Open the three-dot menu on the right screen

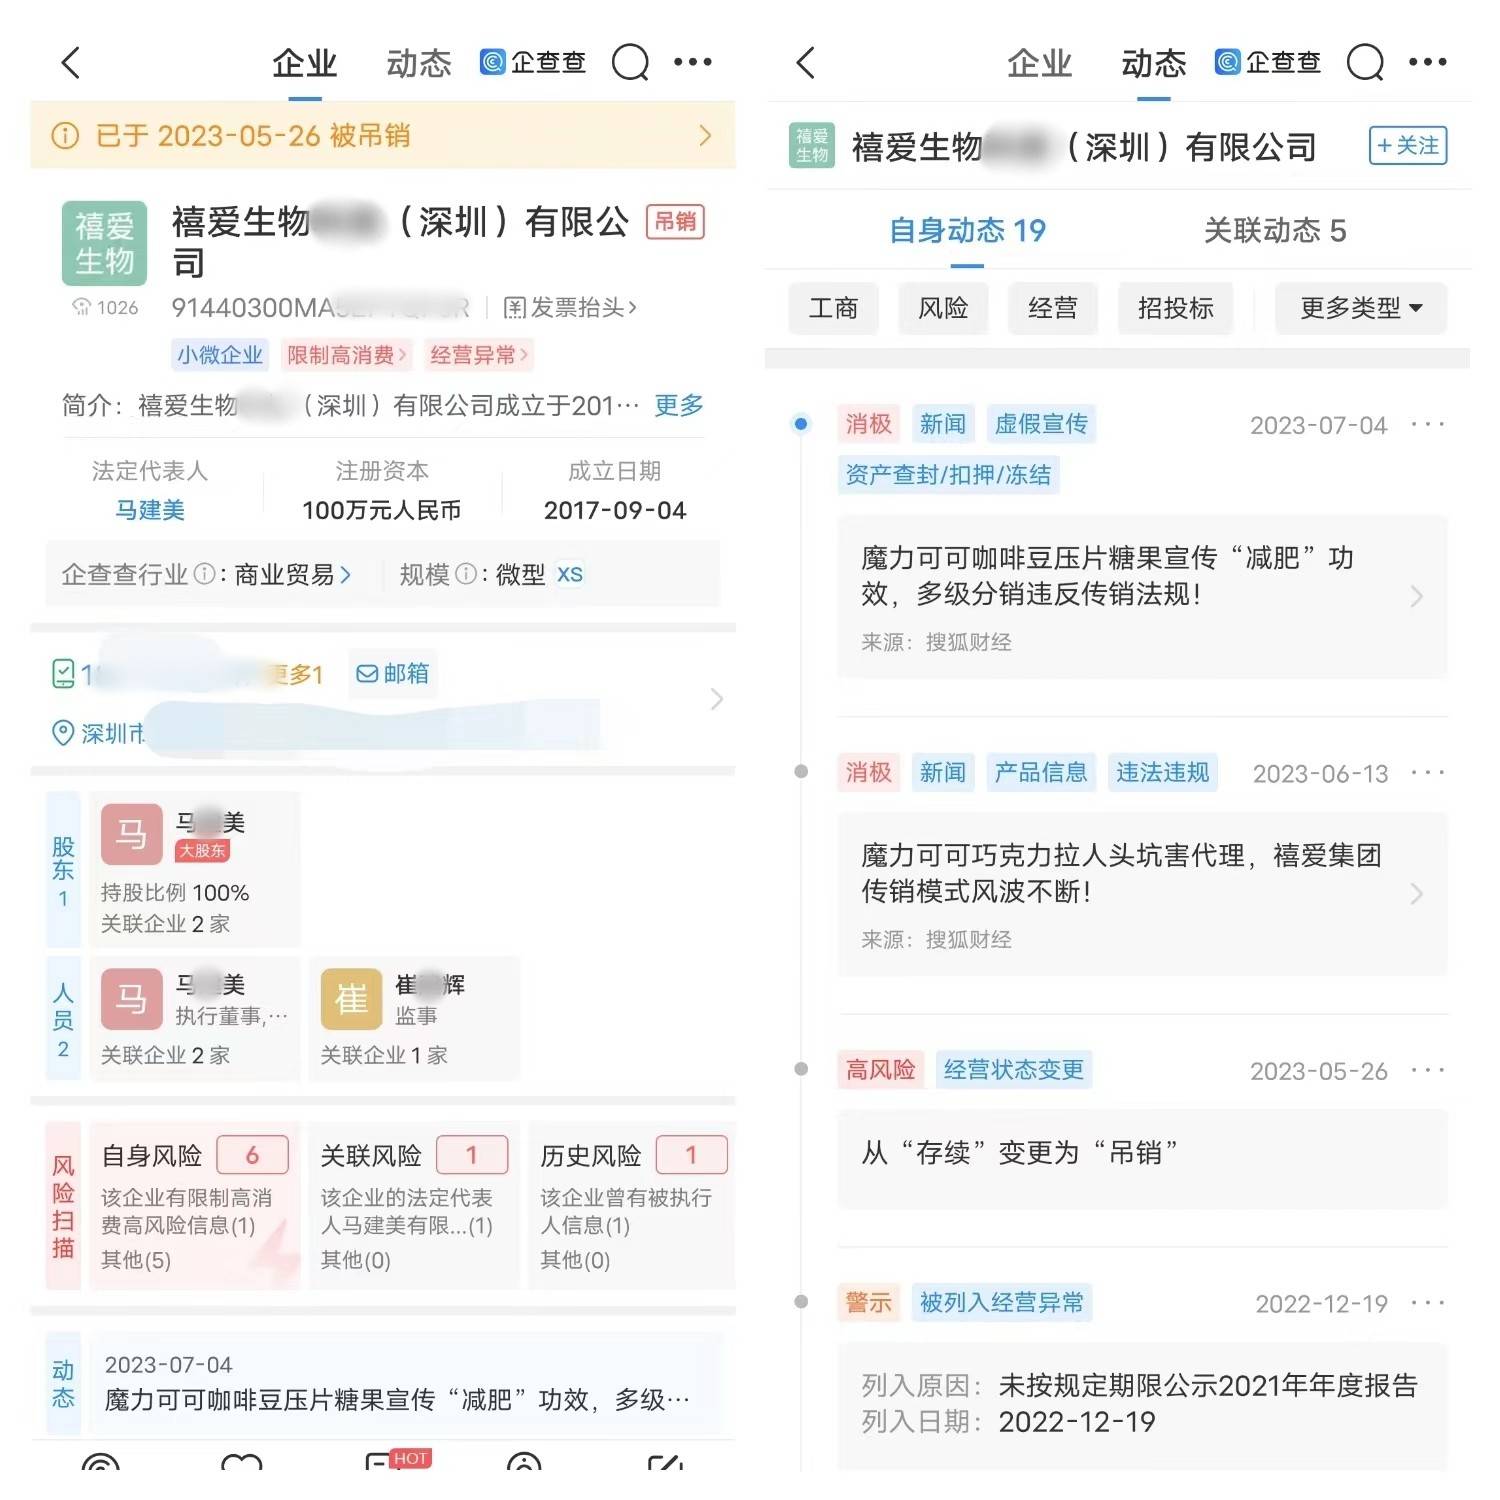1427,62
